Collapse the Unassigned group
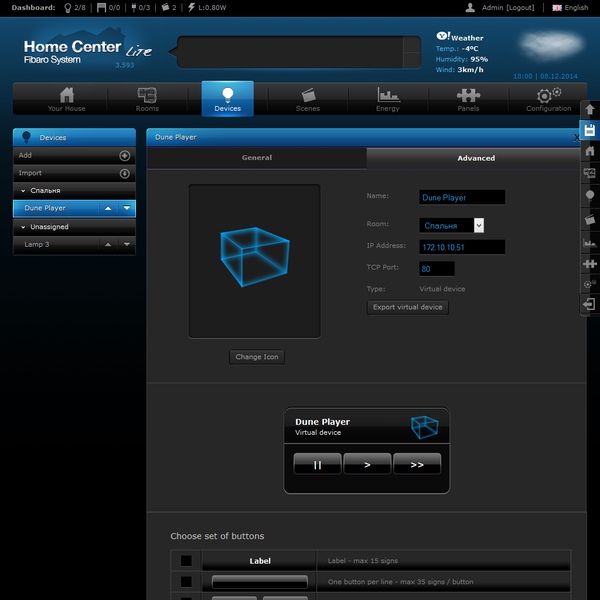 pos(23,227)
